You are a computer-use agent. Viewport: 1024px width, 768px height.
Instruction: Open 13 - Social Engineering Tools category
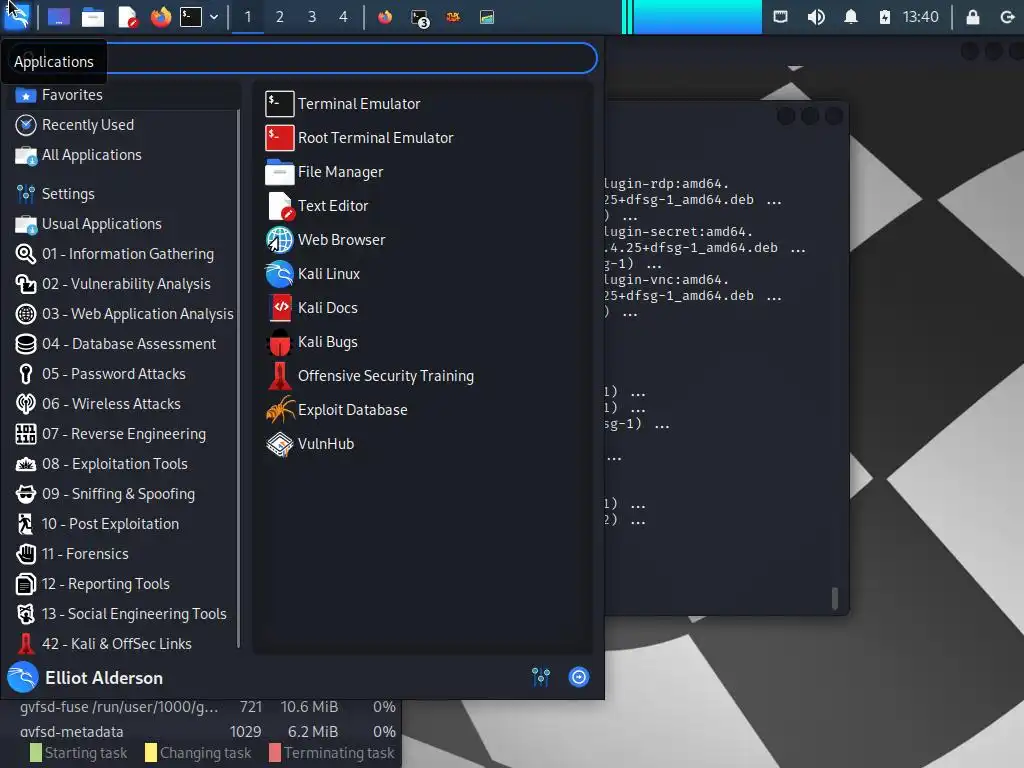123,615
